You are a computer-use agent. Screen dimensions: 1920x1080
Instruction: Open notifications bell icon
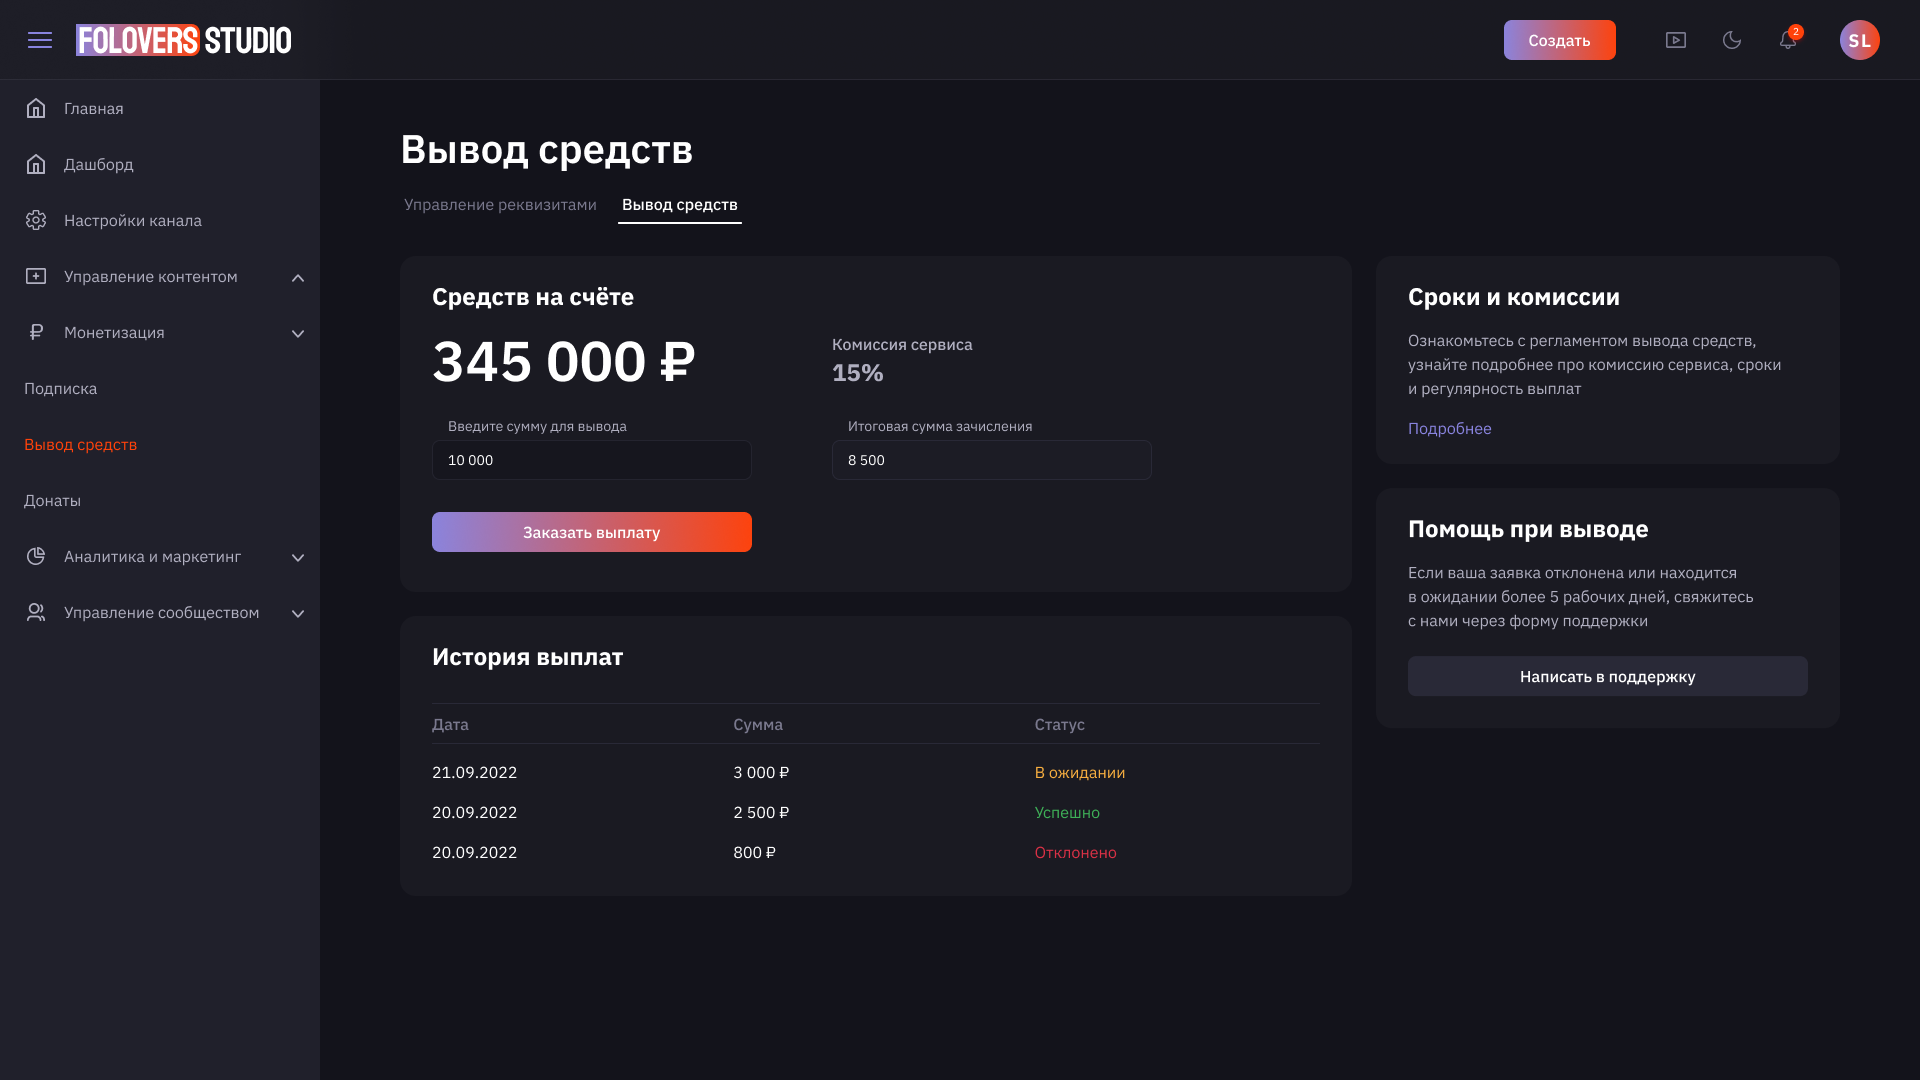(x=1788, y=40)
